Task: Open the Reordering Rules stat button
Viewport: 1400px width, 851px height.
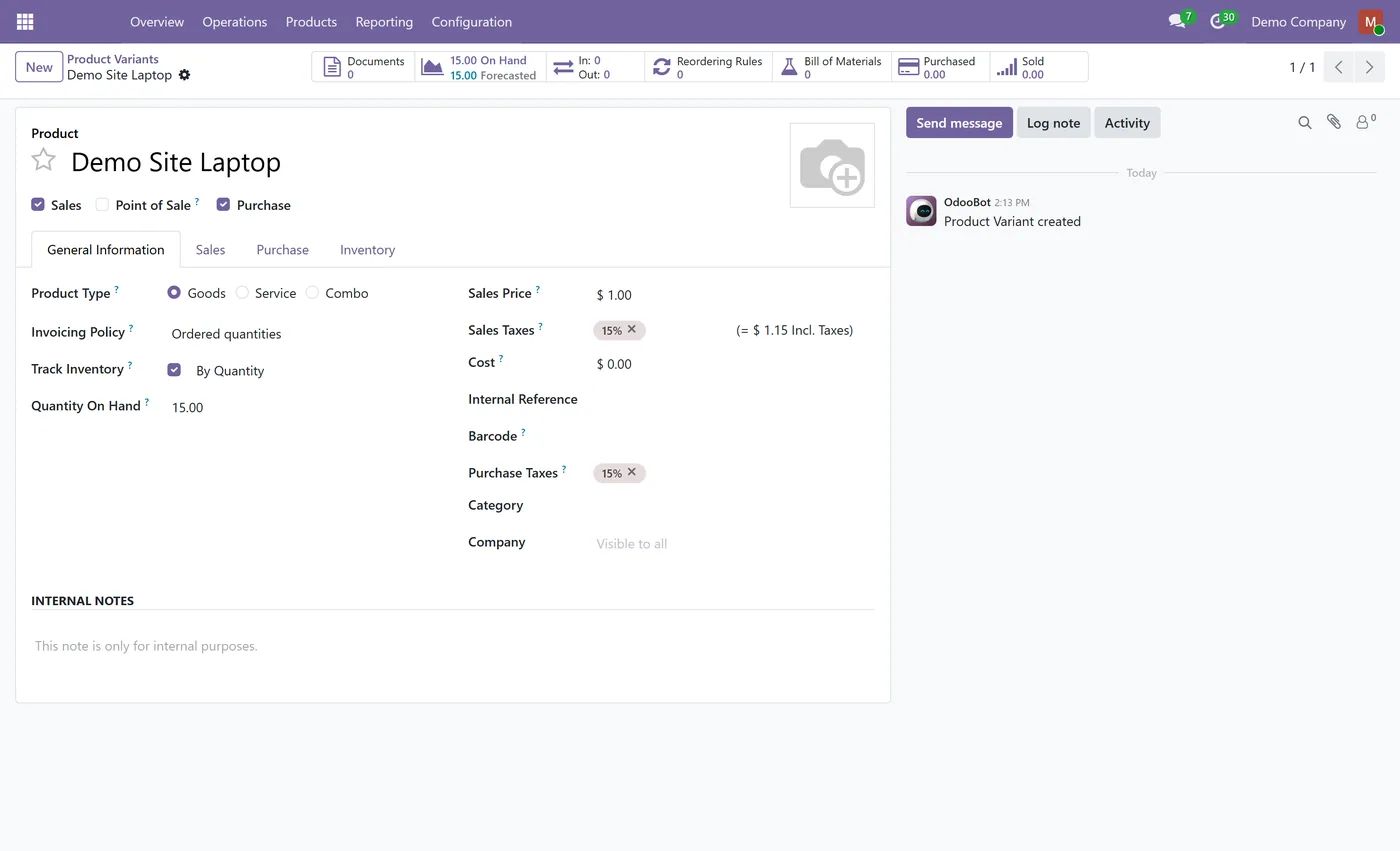Action: (708, 67)
